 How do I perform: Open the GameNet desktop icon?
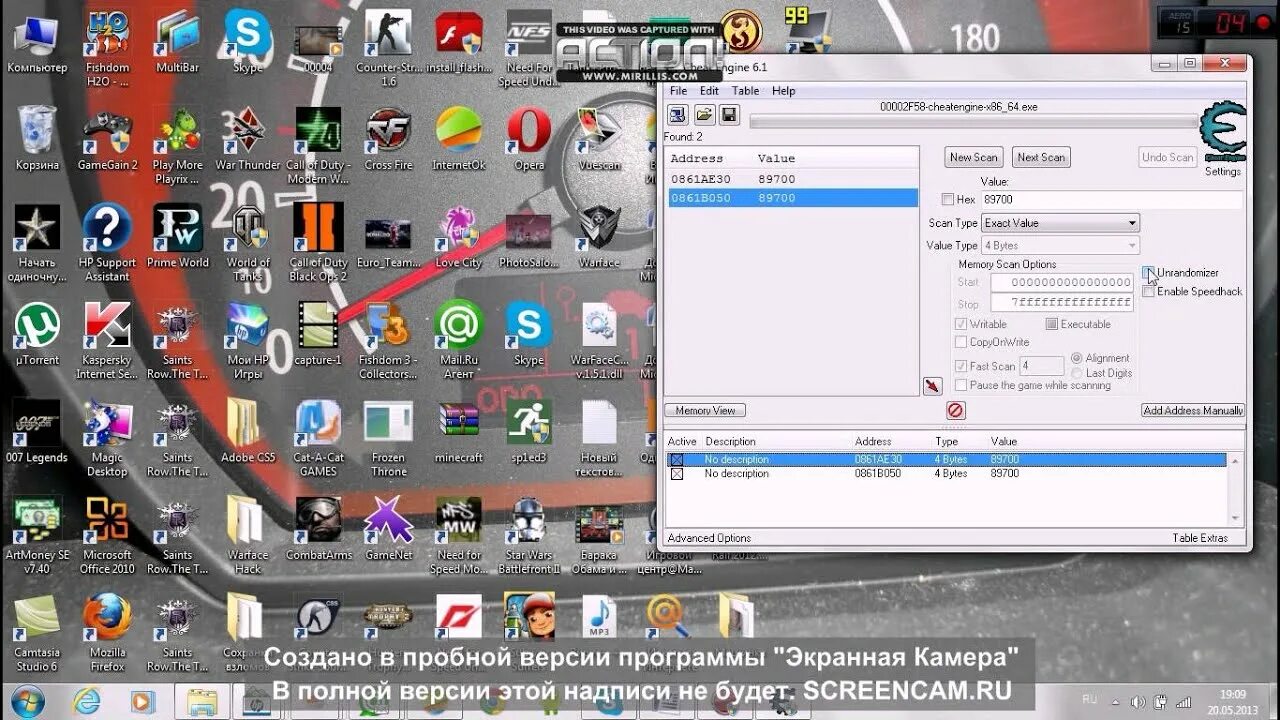click(x=388, y=530)
